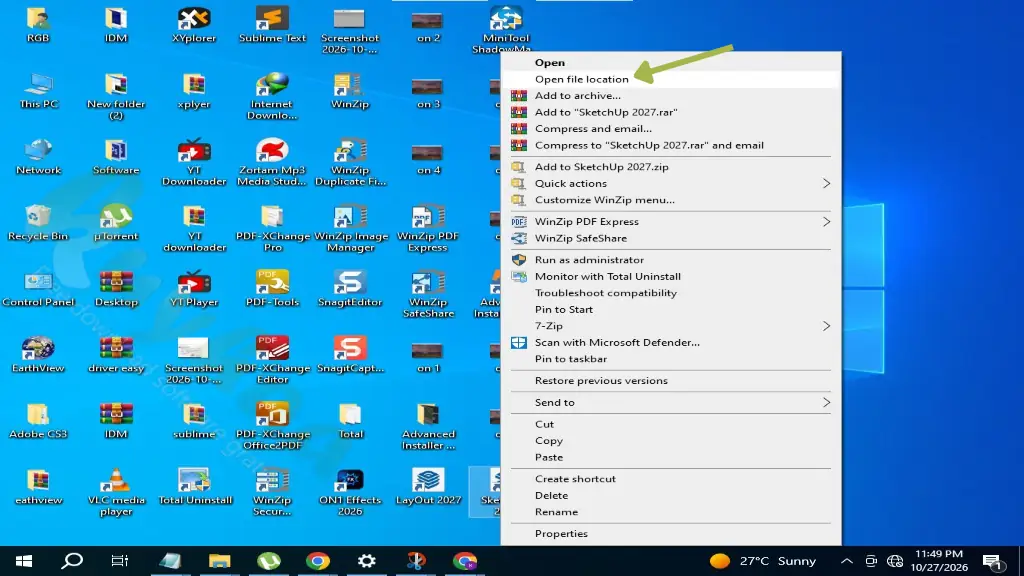1024x576 pixels.
Task: Select the Control Panel desktop icon
Action: pyautogui.click(x=38, y=289)
